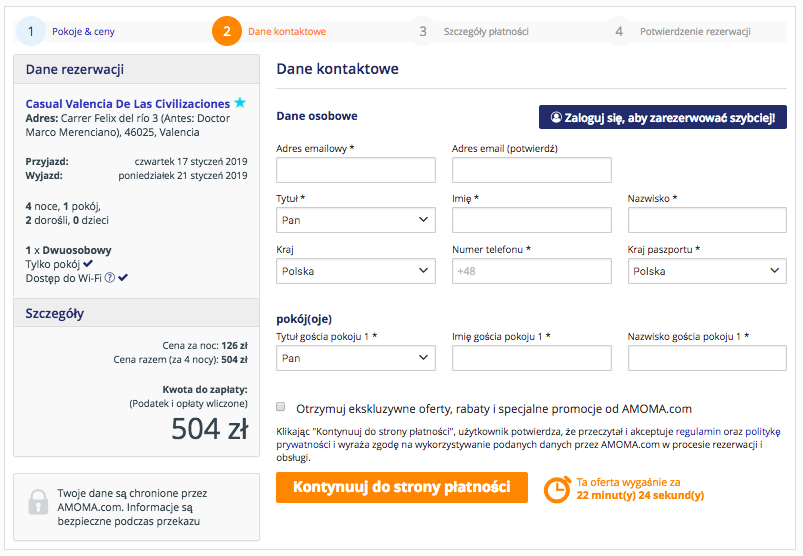Click the padlock security icon
803x556 pixels.
pos(38,502)
